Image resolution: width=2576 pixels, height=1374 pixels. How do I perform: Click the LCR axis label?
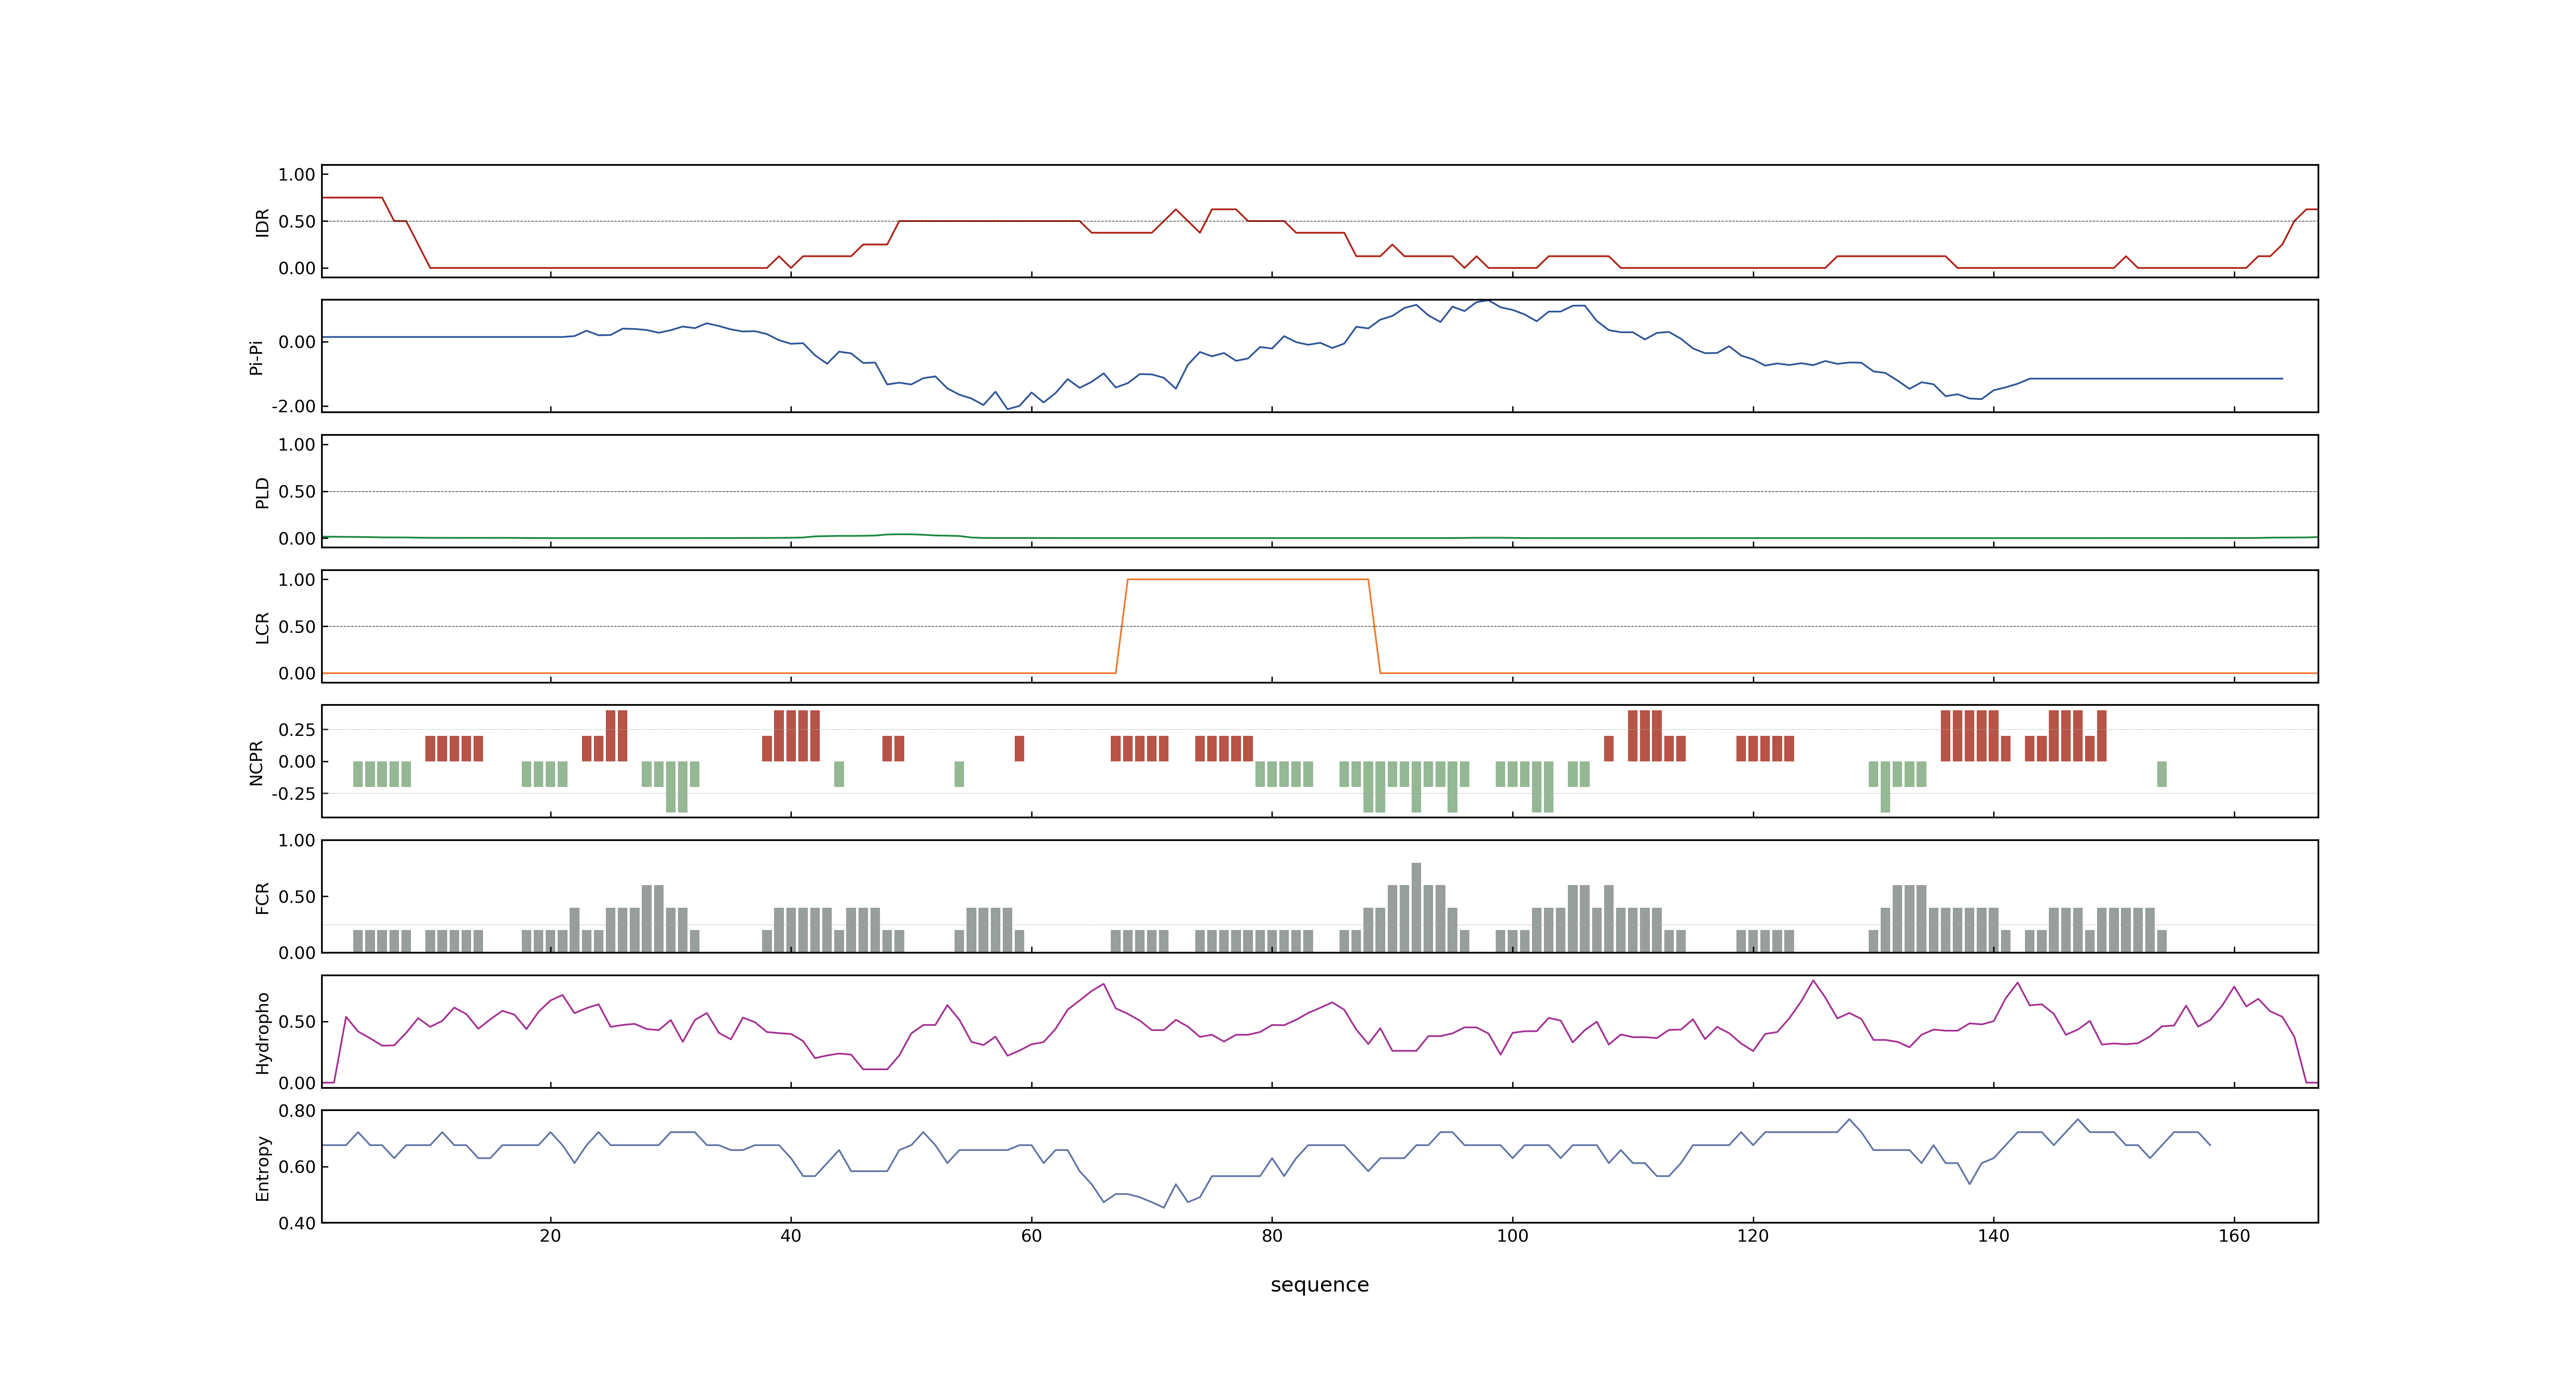262,627
